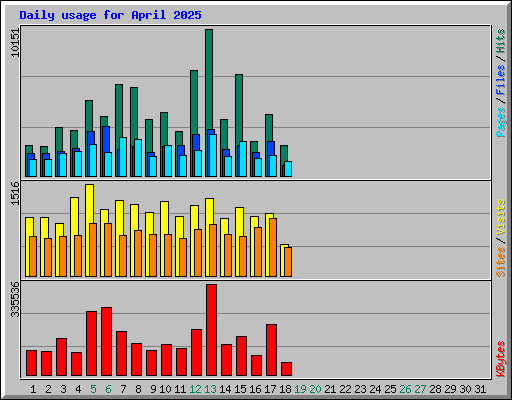Select the yellow Visits legend label
The width and height of the screenshot is (512, 400).
point(500,218)
